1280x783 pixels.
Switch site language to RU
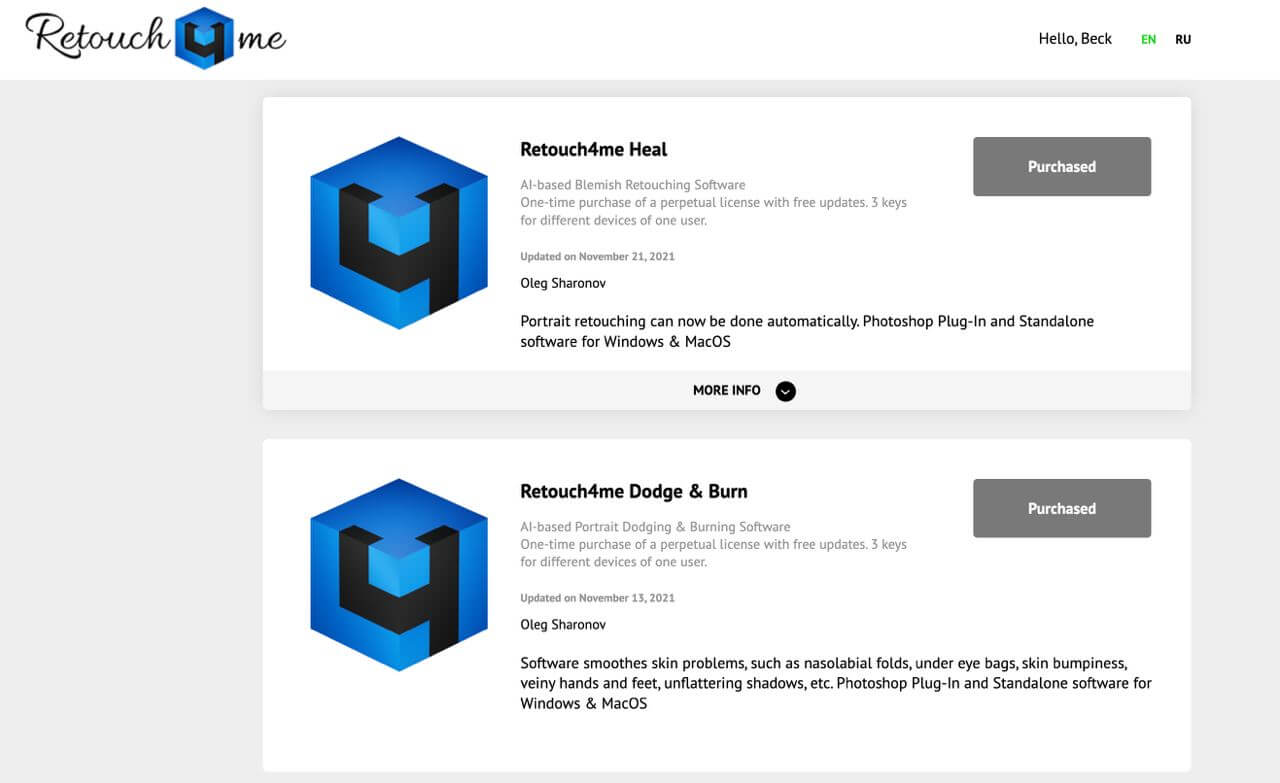pyautogui.click(x=1183, y=40)
